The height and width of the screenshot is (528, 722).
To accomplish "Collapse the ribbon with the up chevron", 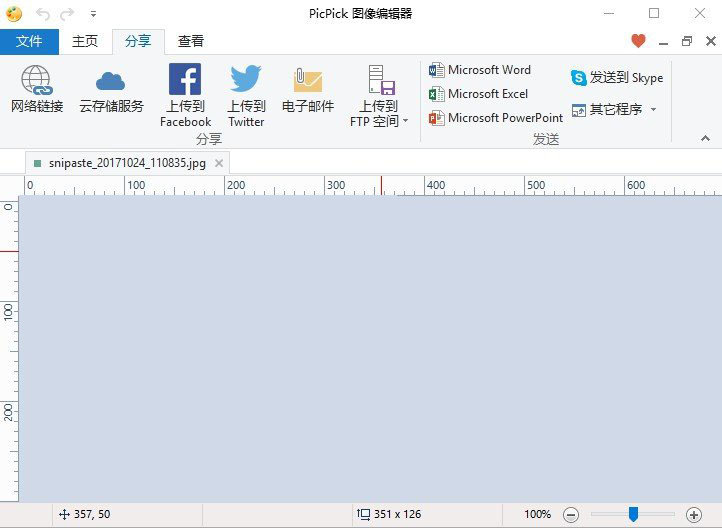I will [x=705, y=138].
